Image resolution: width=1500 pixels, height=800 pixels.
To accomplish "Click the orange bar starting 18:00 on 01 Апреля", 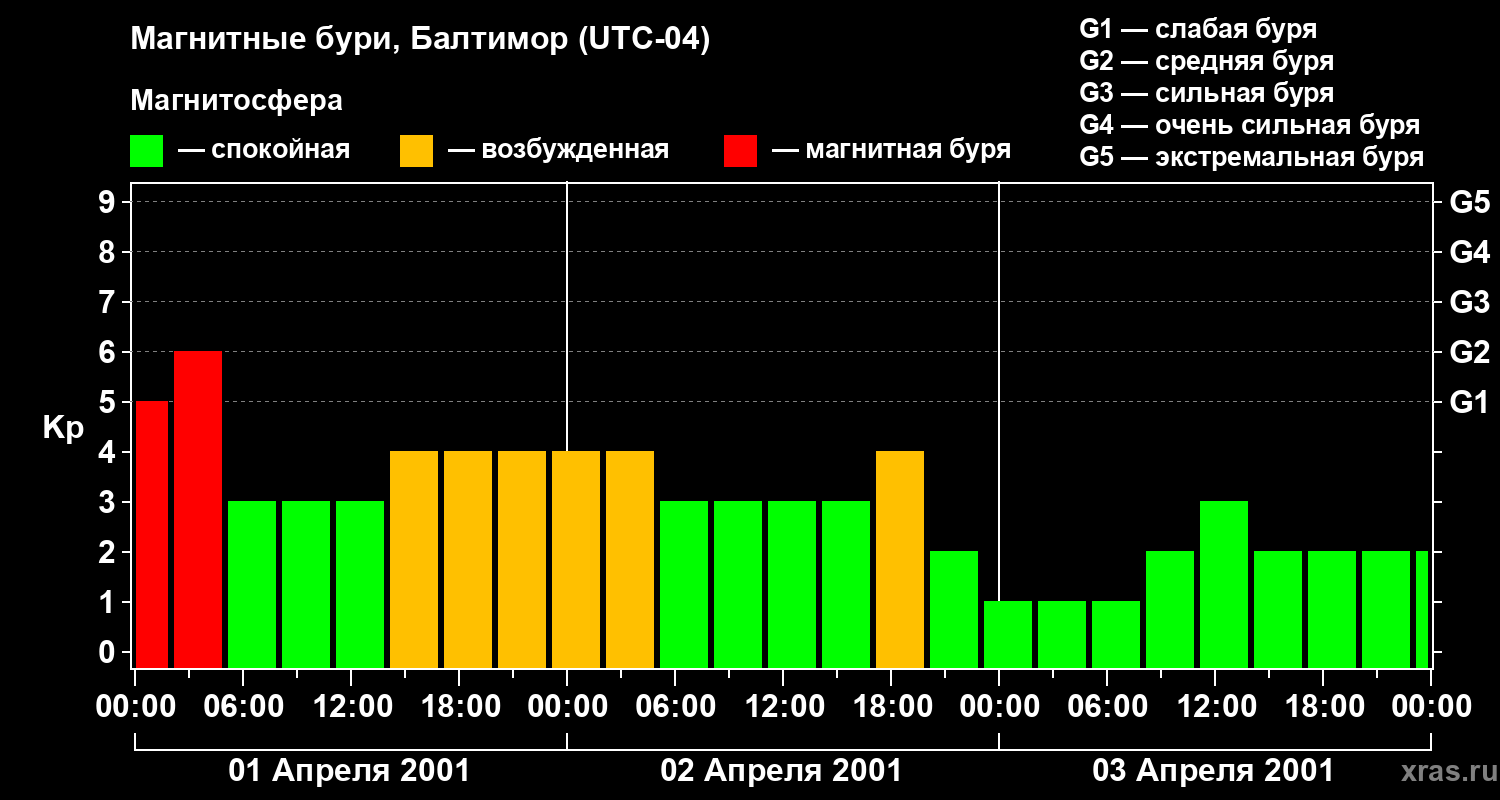I will click(x=468, y=560).
